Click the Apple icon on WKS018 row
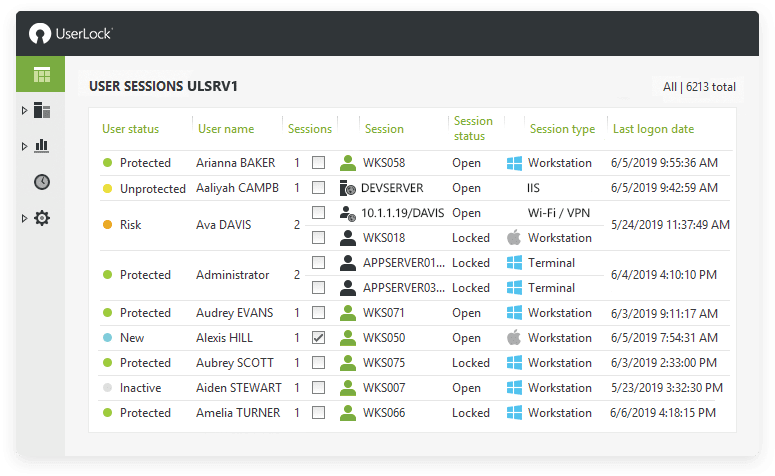The image size is (775, 476). point(514,238)
